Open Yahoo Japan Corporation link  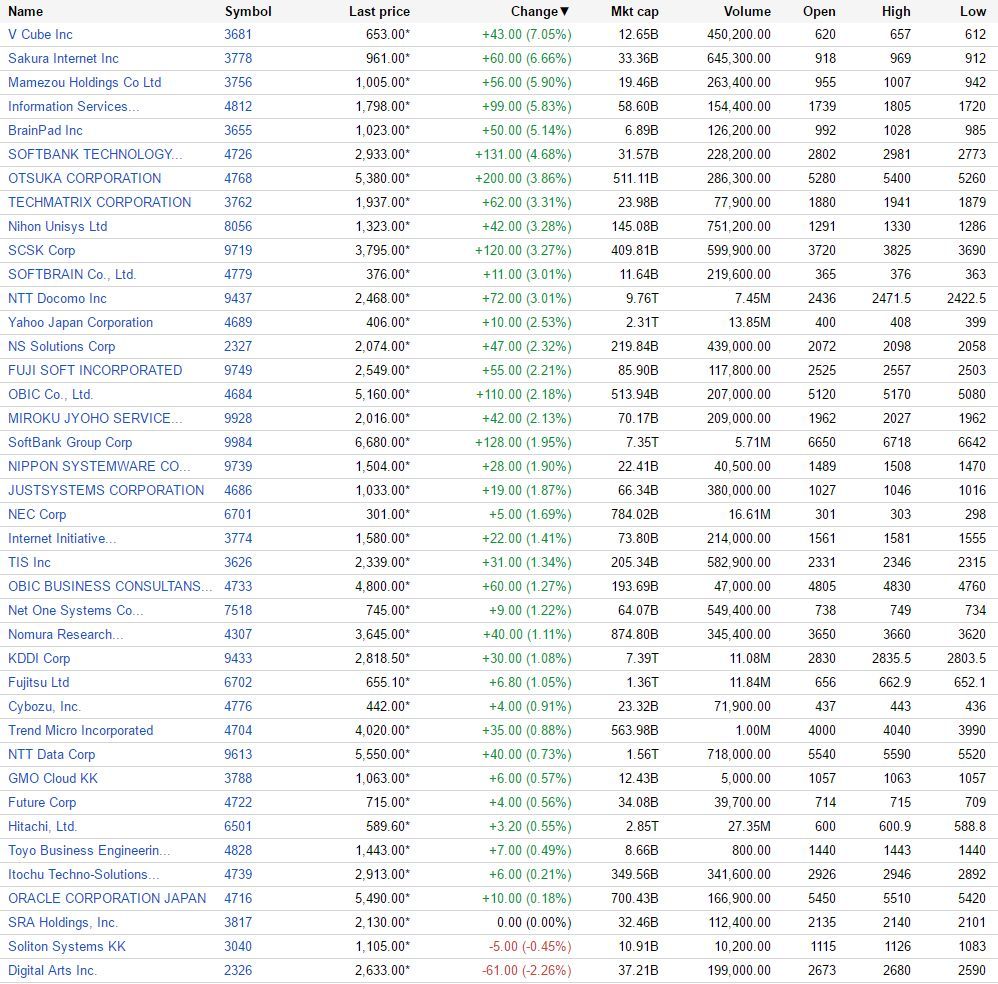pyautogui.click(x=80, y=323)
